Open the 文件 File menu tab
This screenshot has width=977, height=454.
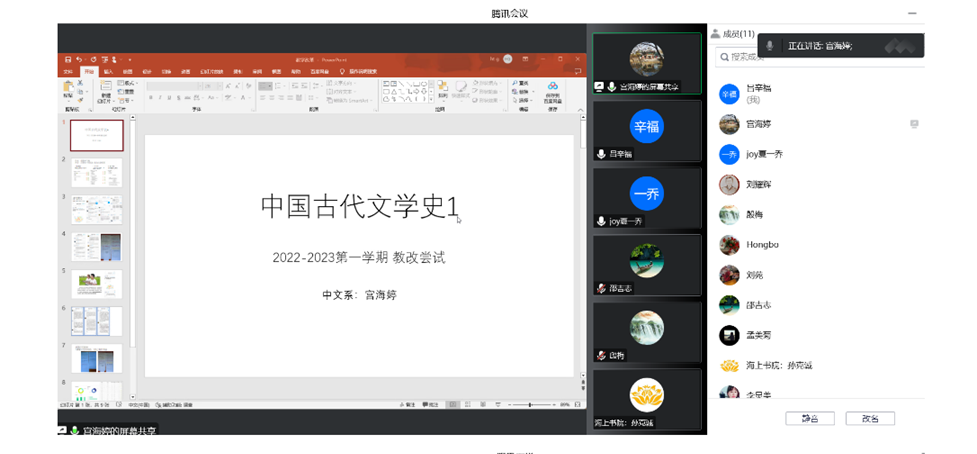(67, 72)
